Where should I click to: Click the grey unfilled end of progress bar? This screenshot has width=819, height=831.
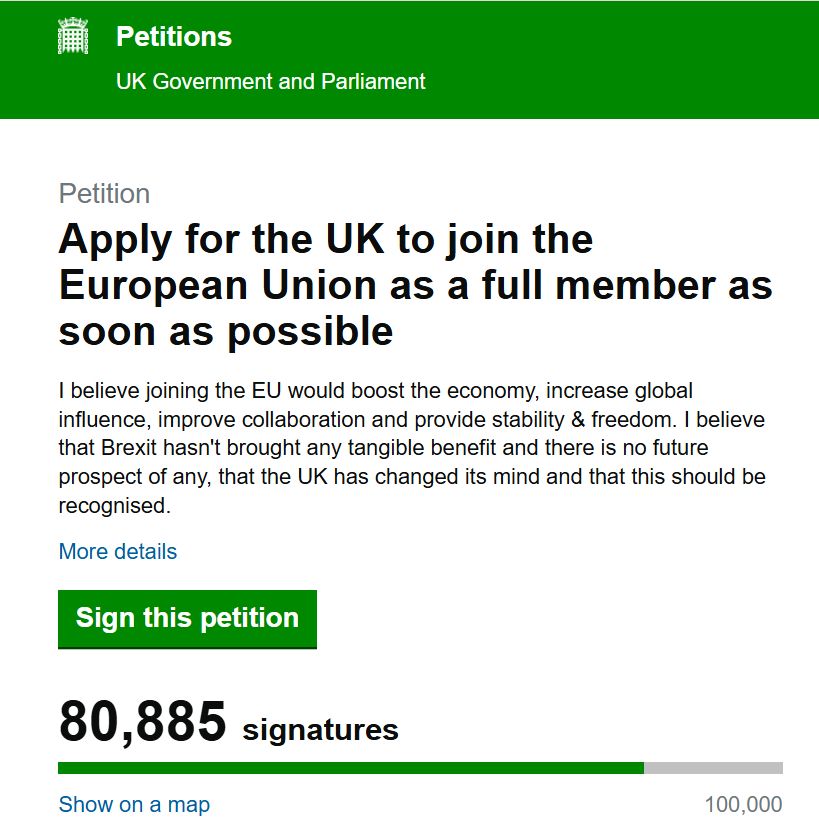714,768
